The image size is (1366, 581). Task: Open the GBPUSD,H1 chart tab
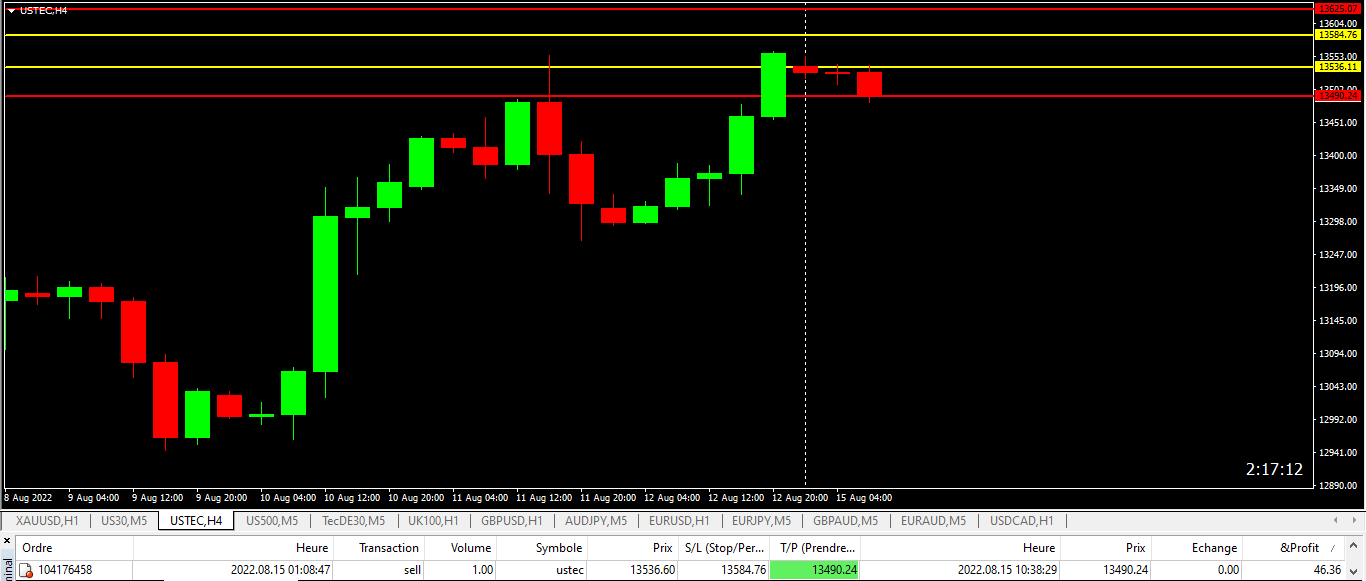[x=512, y=521]
